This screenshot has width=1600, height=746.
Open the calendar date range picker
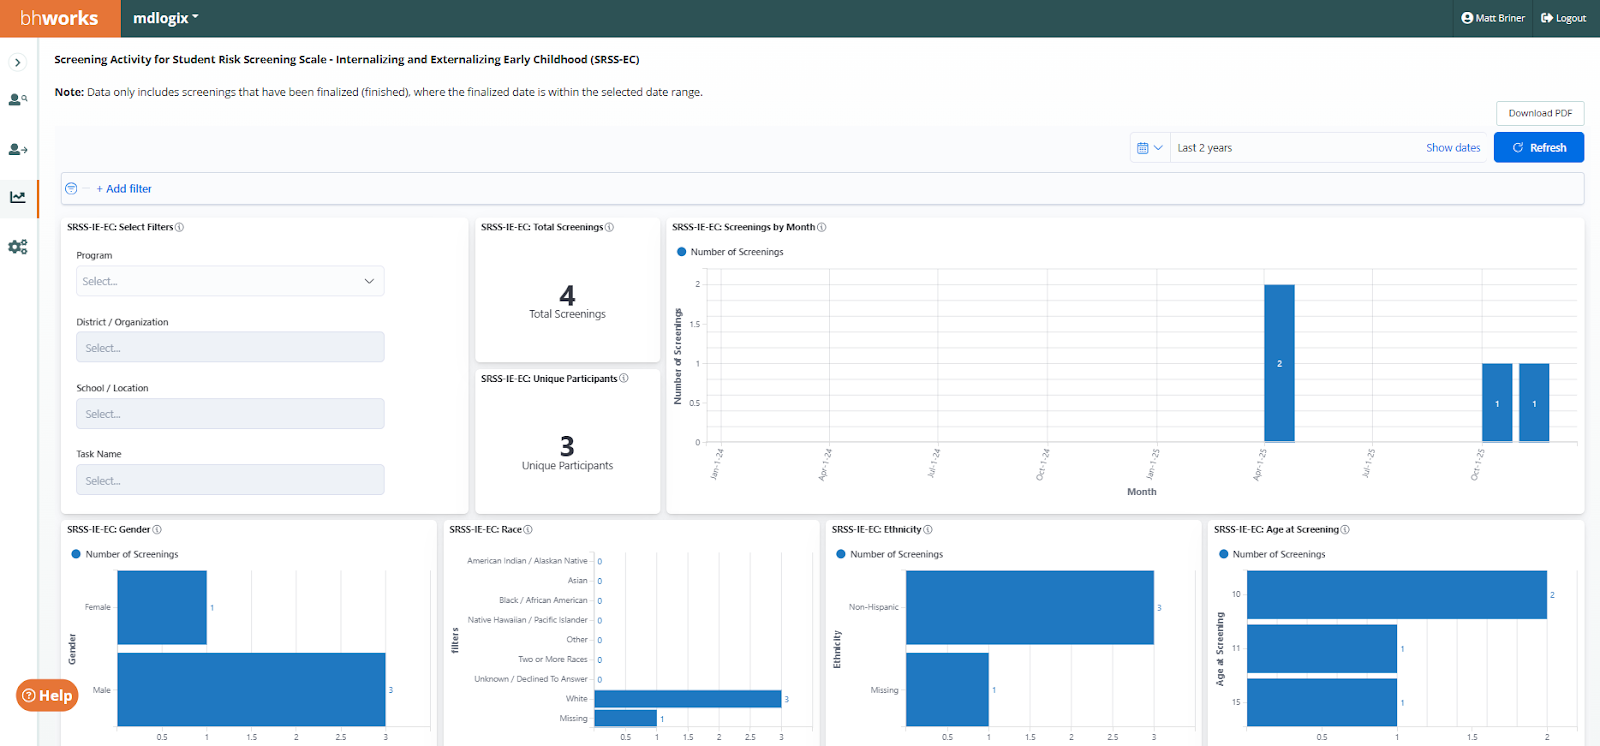click(x=1150, y=148)
